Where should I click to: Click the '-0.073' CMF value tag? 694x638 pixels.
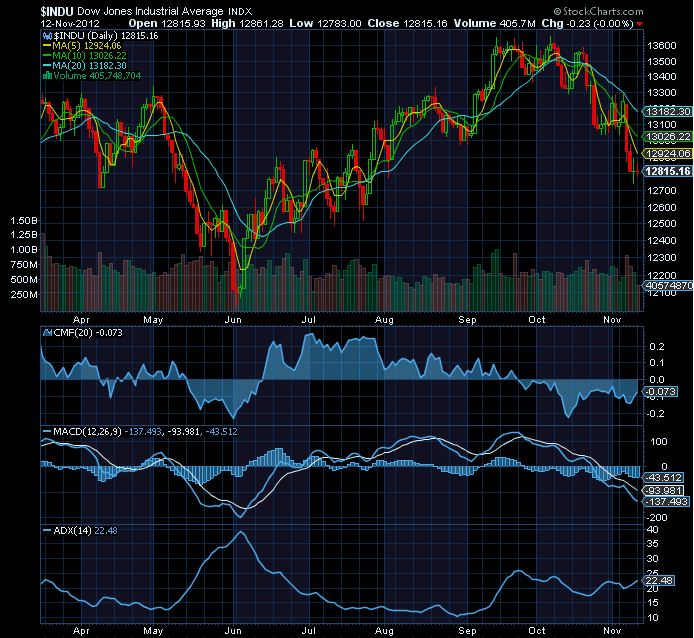point(660,392)
